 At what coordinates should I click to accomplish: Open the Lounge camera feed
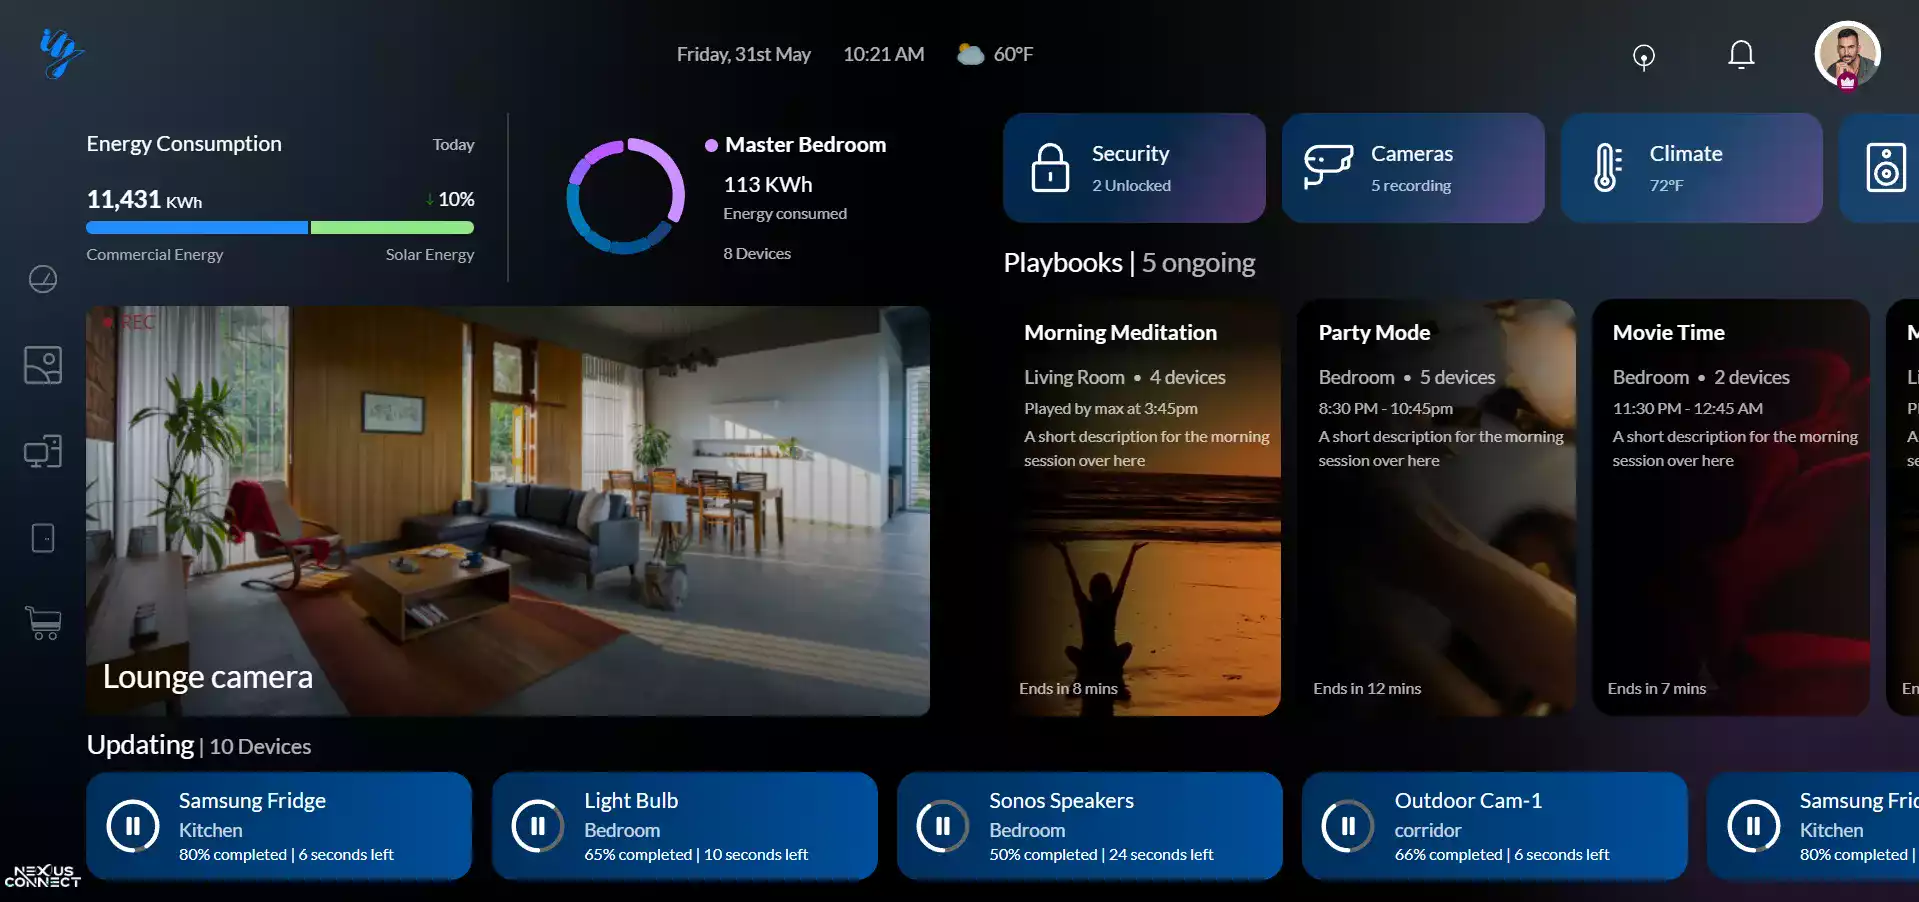point(508,510)
